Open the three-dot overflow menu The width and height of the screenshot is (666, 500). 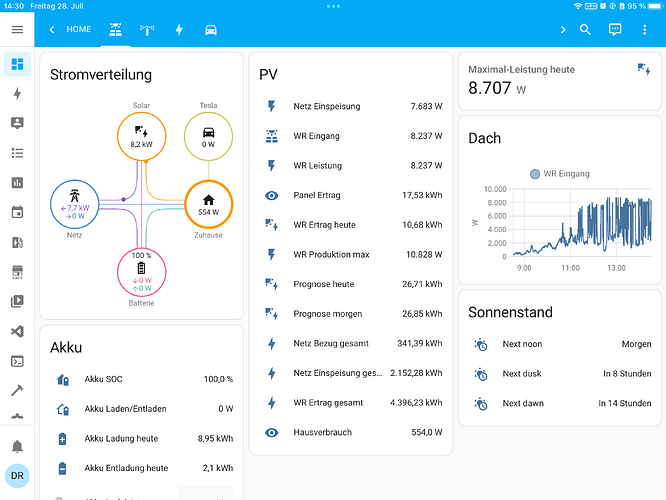[645, 29]
